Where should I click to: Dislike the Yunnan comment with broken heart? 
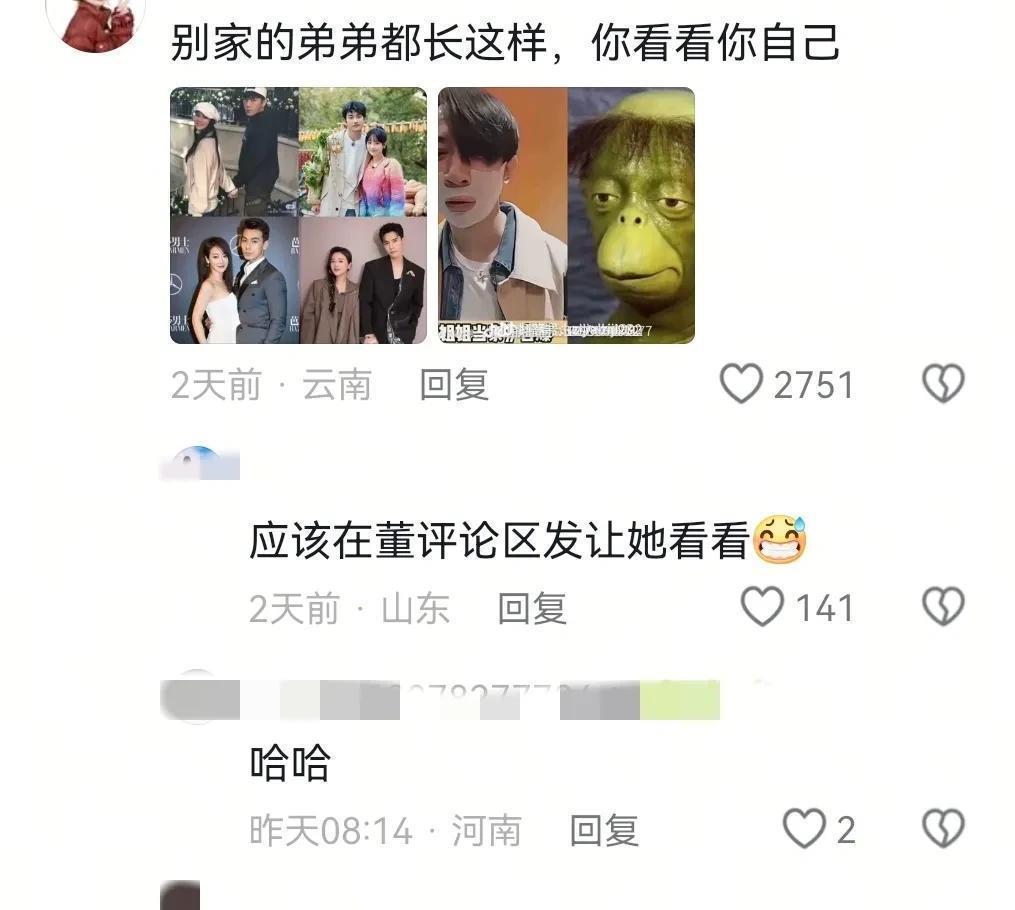[x=942, y=383]
